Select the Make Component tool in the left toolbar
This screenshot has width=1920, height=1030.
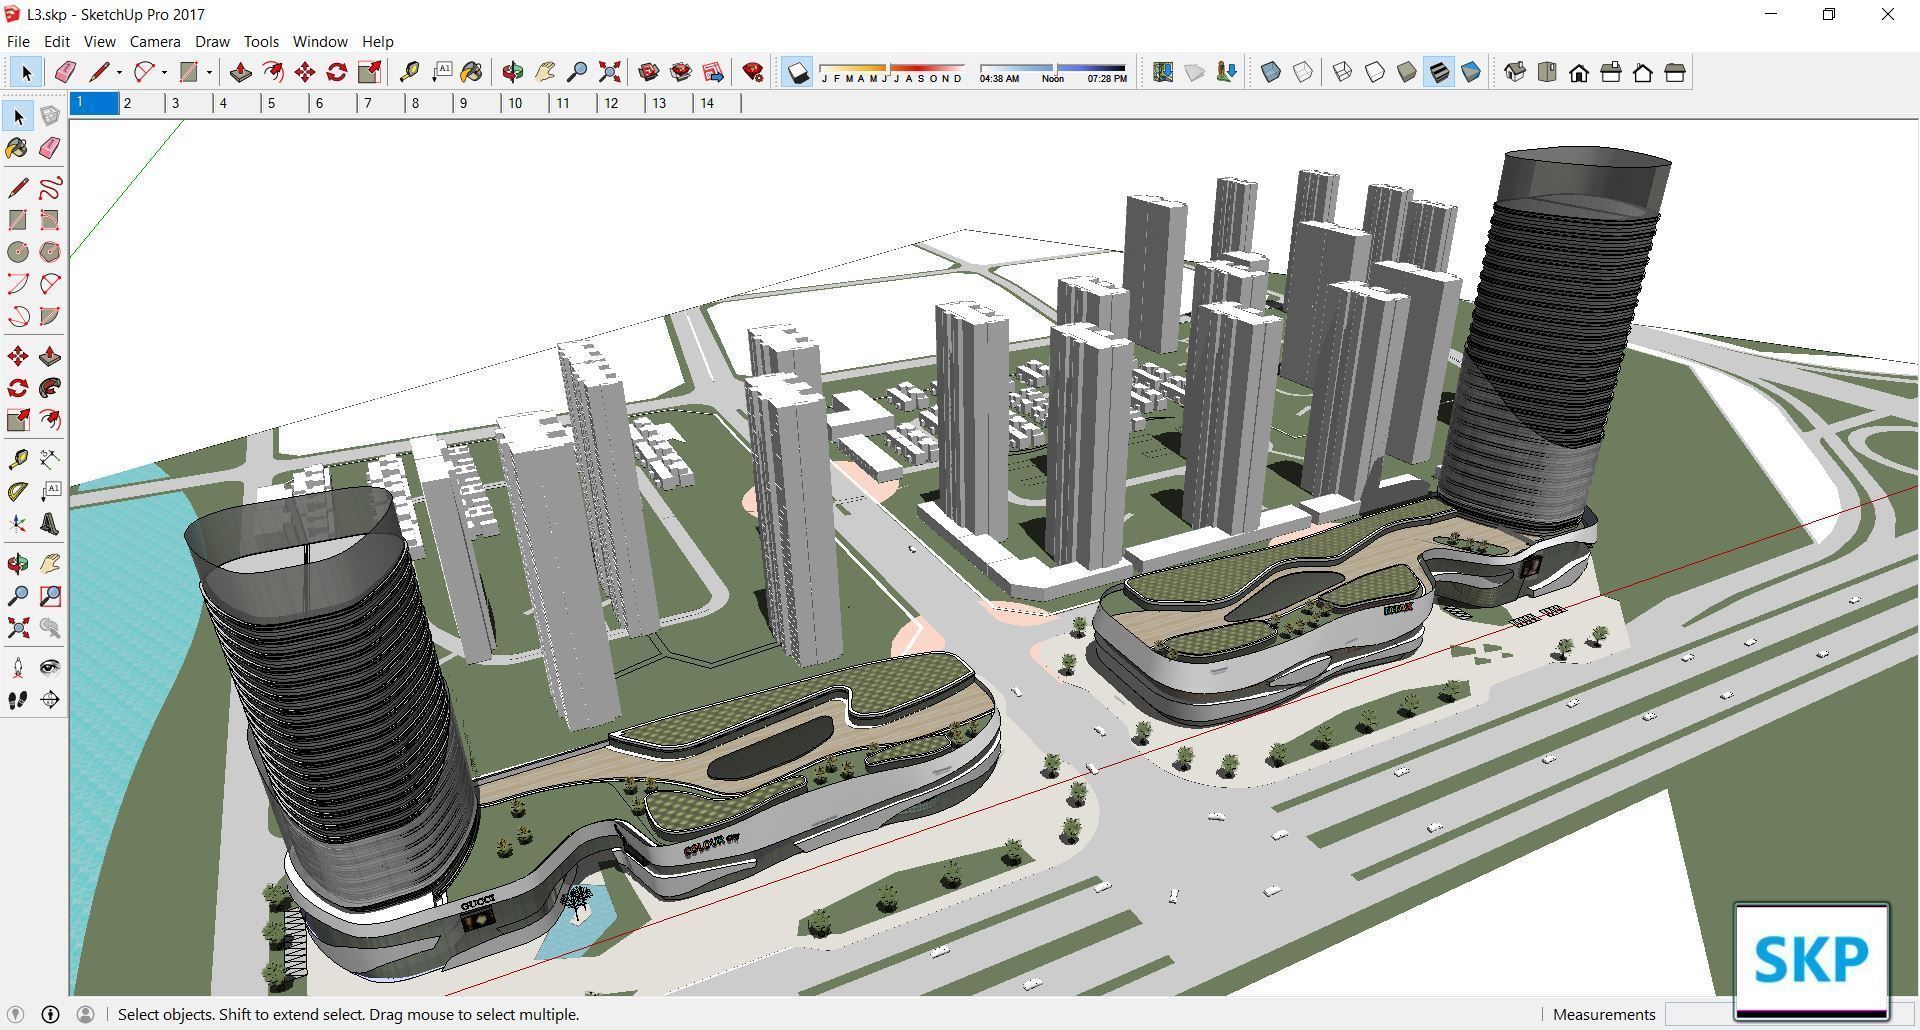(50, 117)
